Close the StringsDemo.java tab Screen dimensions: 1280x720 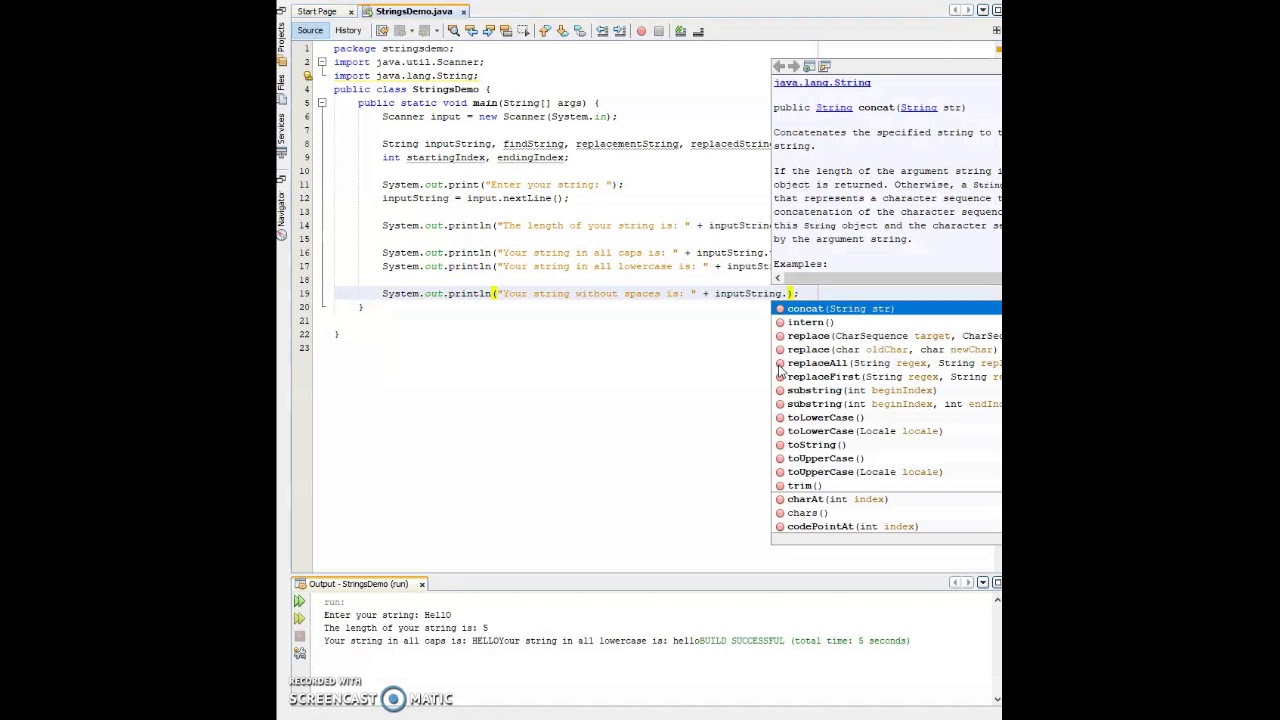(x=463, y=11)
